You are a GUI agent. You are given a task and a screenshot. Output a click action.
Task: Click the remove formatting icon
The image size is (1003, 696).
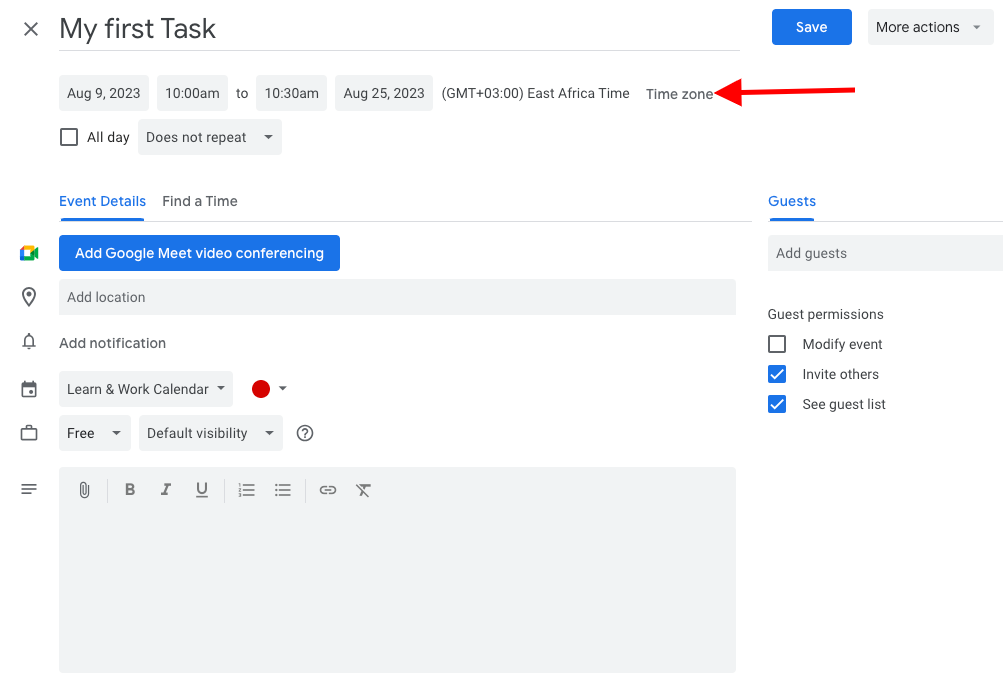[364, 490]
